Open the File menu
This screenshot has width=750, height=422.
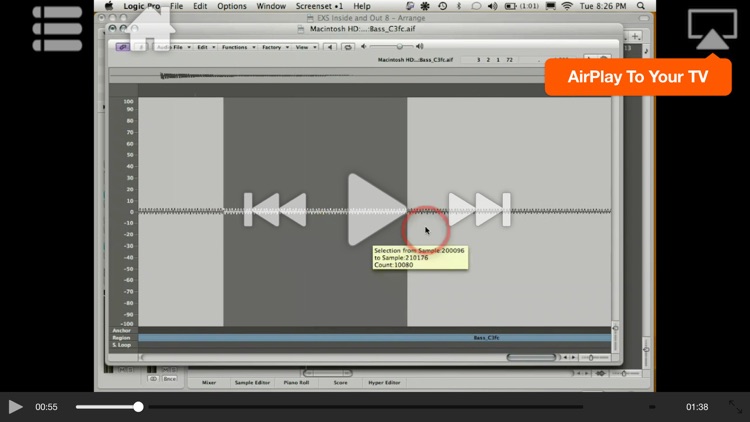(176, 6)
